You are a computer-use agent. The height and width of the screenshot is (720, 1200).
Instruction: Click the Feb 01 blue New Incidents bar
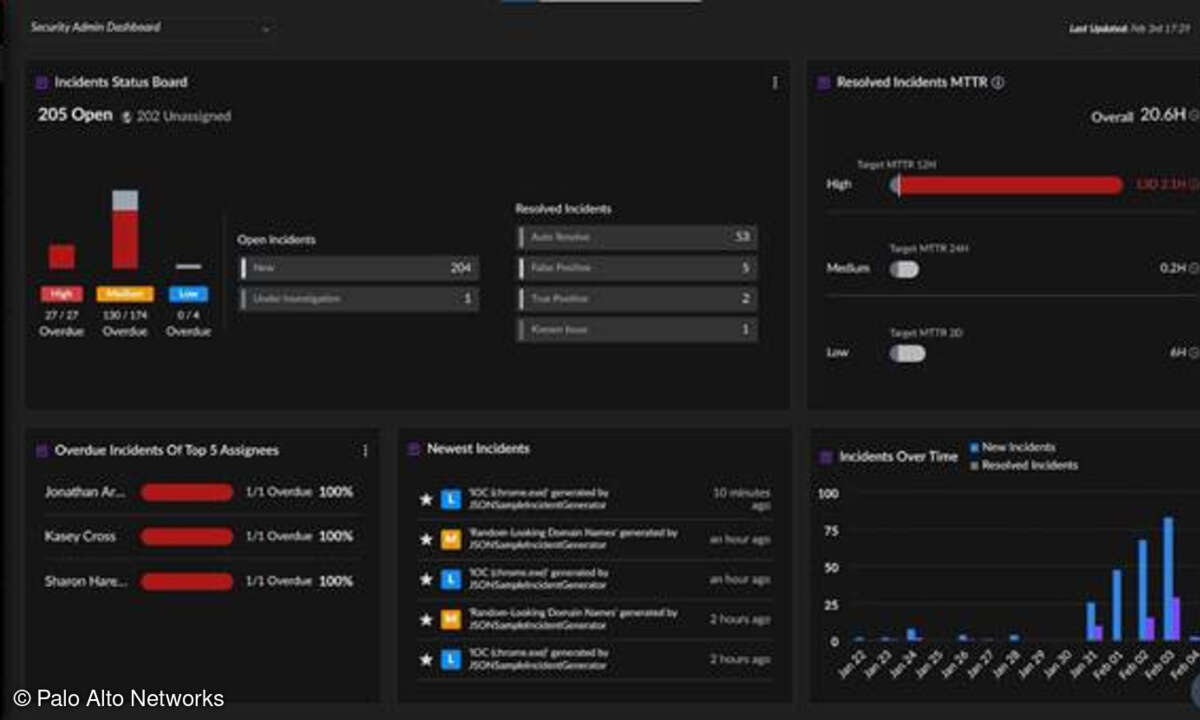(1117, 605)
